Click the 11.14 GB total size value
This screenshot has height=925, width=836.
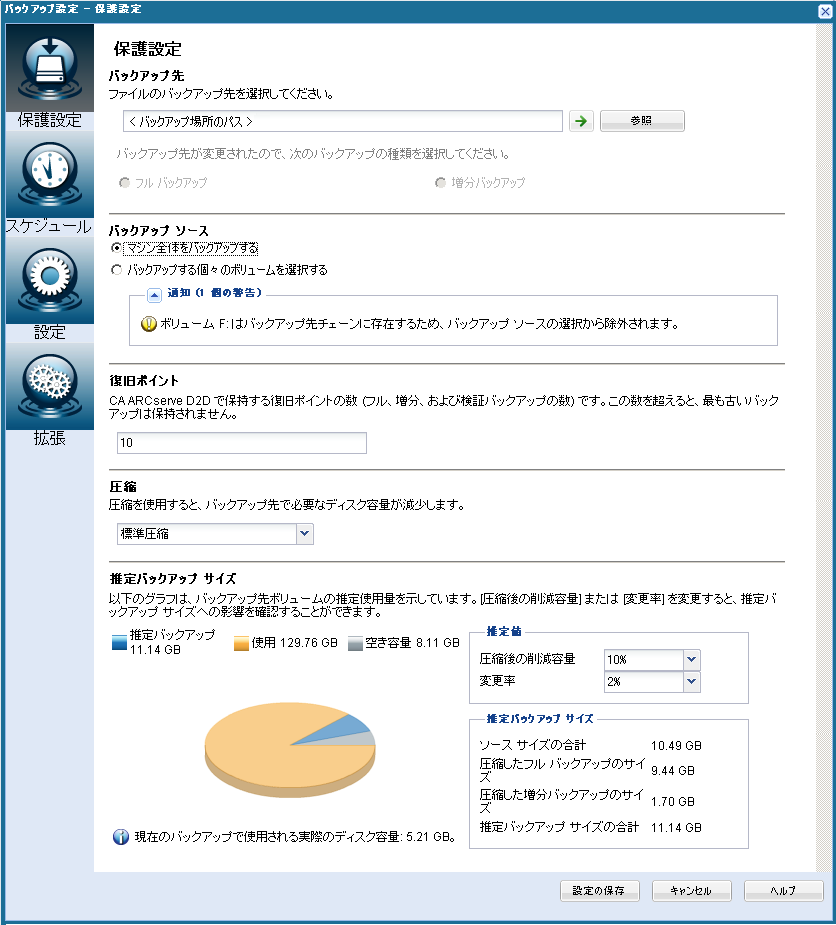click(x=676, y=828)
